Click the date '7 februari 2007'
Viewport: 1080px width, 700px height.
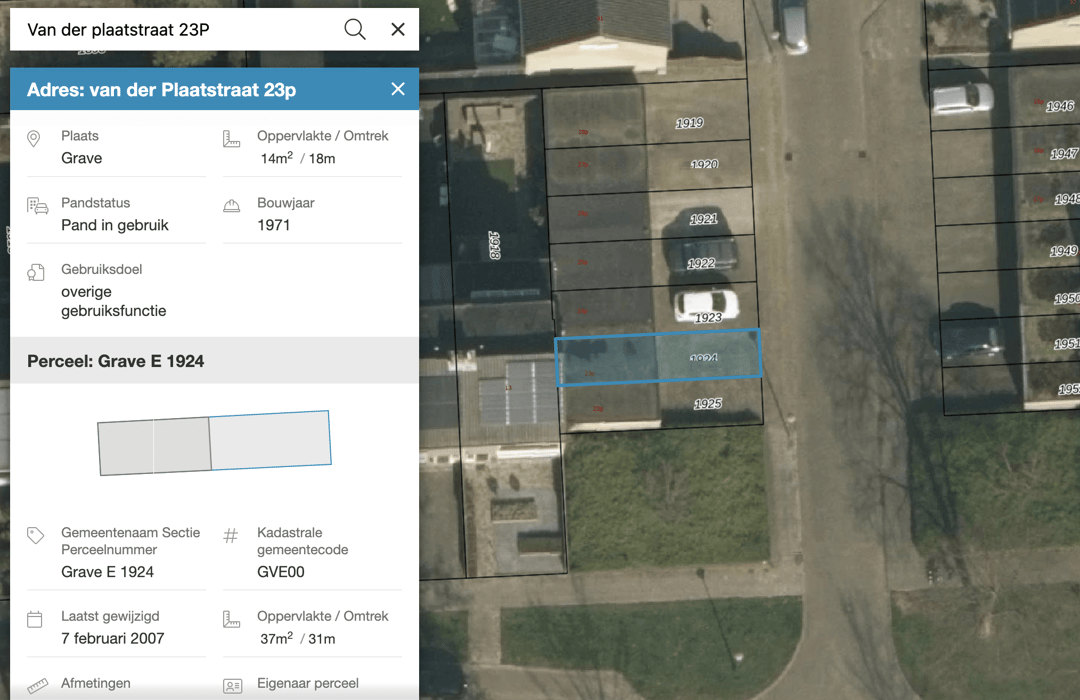[112, 639]
